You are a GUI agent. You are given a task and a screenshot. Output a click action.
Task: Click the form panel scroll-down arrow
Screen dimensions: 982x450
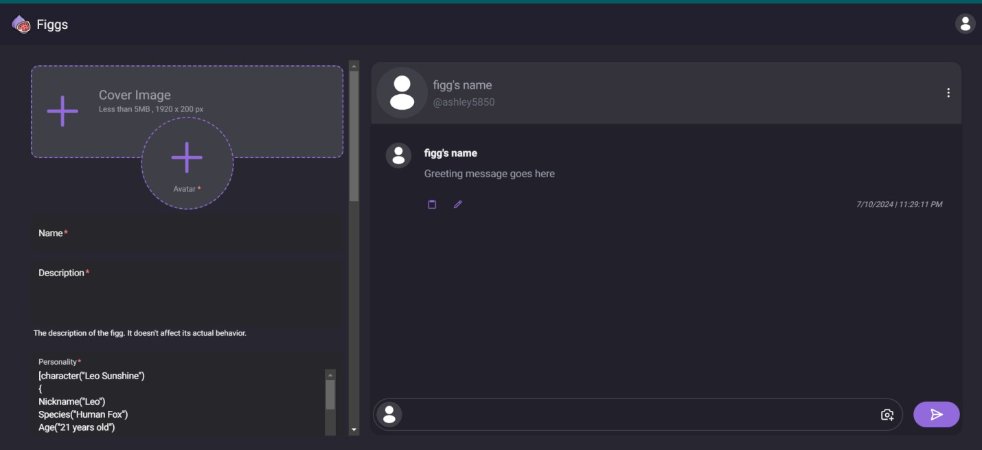click(353, 429)
